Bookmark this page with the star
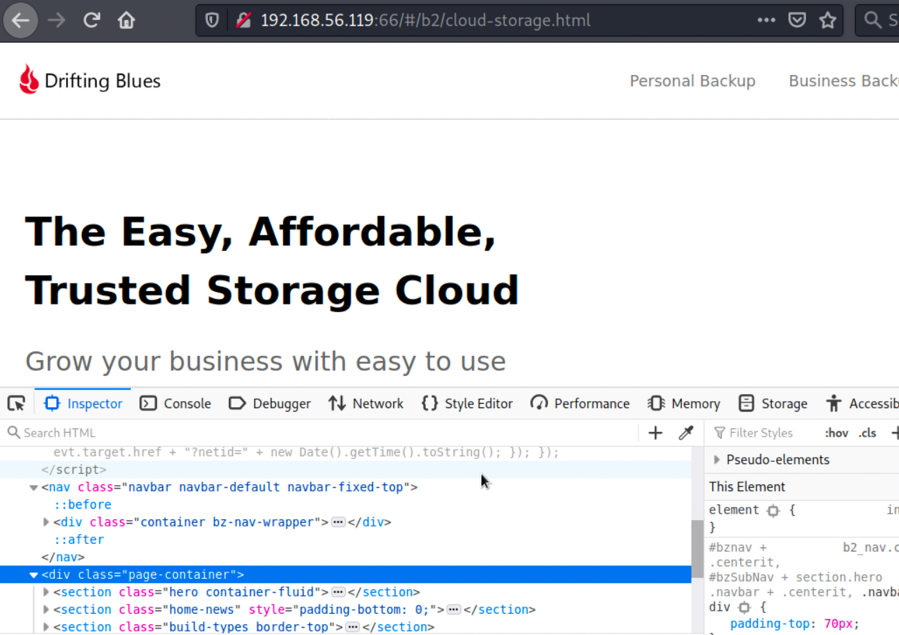This screenshot has height=635, width=899. 827,21
